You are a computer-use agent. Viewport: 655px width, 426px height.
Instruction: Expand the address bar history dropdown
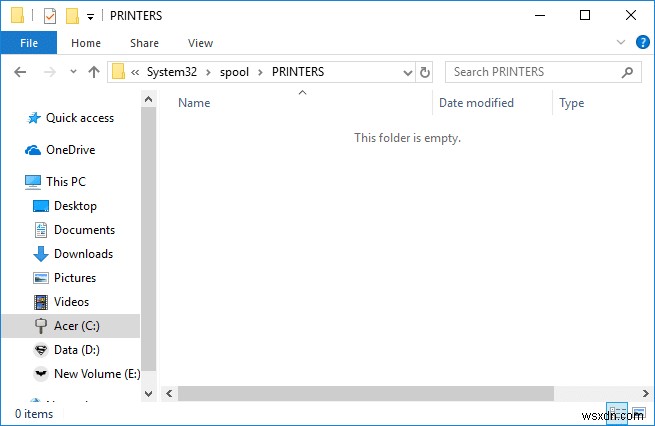pos(407,72)
